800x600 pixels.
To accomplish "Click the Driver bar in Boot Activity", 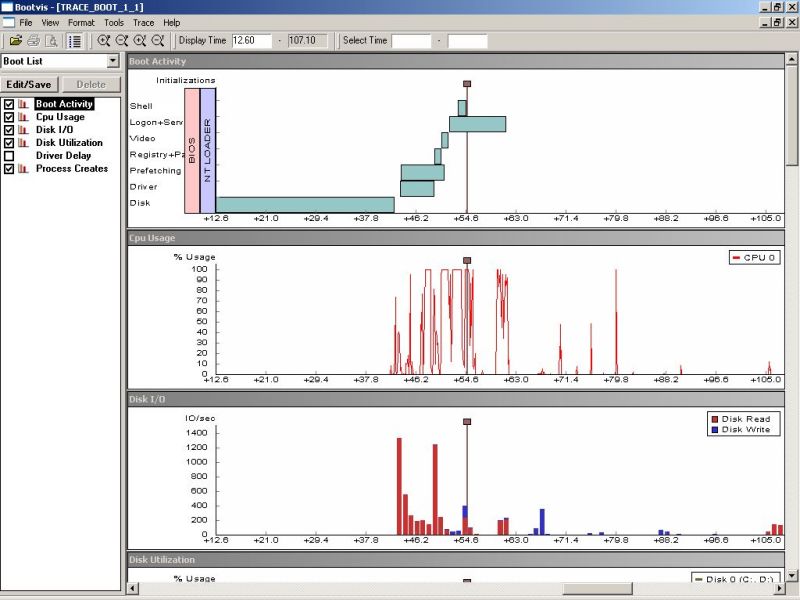I will click(417, 189).
